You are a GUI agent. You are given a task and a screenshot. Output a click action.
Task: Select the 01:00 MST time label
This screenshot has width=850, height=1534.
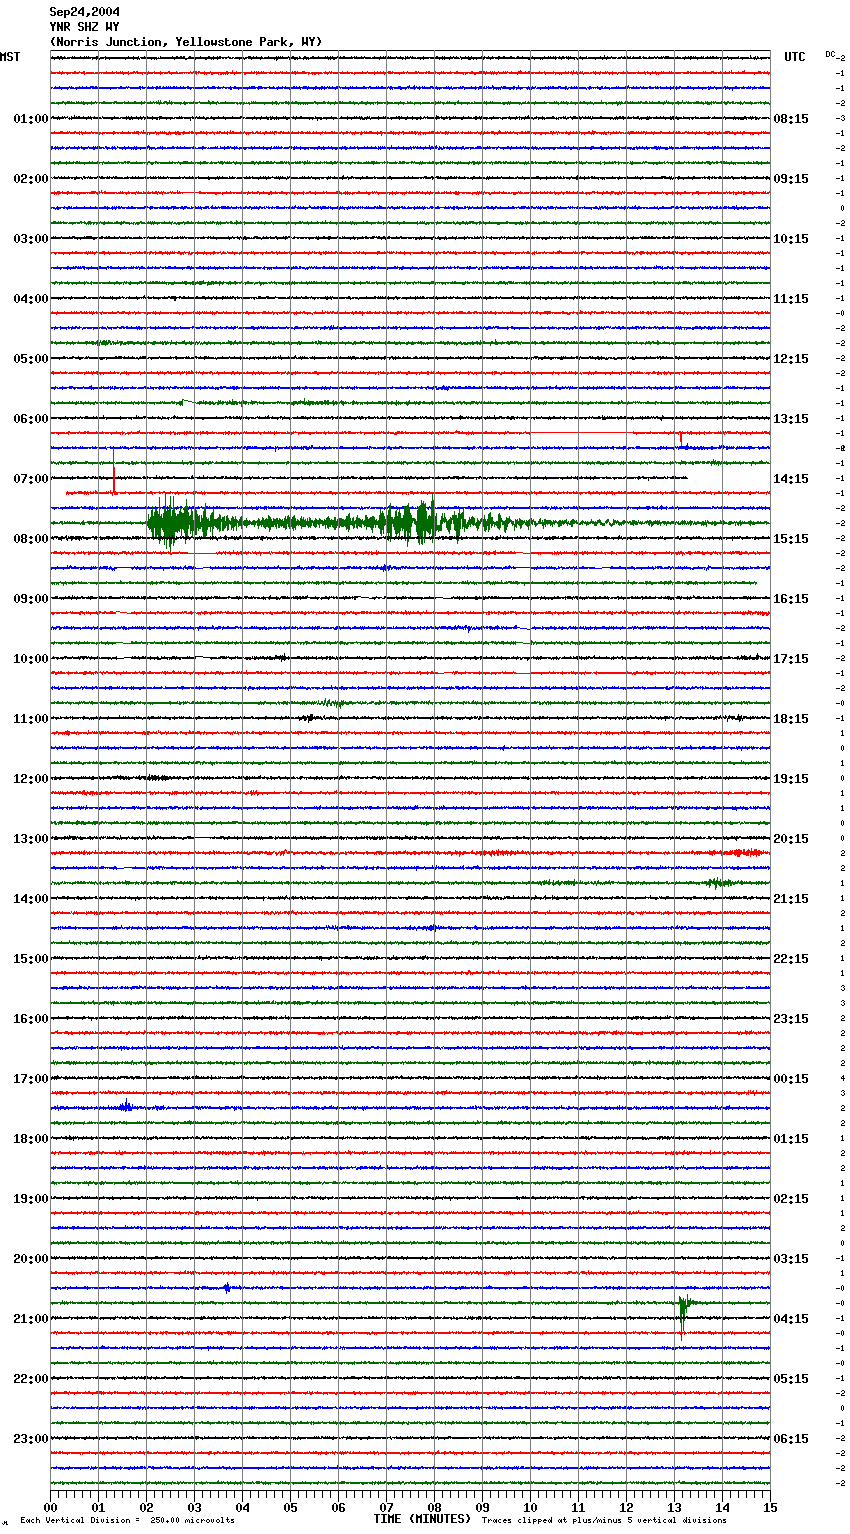point(31,119)
